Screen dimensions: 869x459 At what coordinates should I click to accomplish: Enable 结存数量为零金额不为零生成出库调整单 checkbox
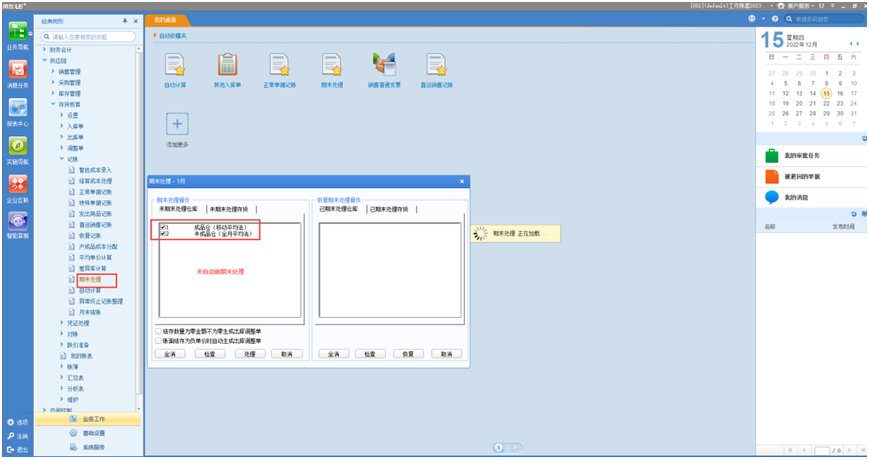click(x=158, y=331)
